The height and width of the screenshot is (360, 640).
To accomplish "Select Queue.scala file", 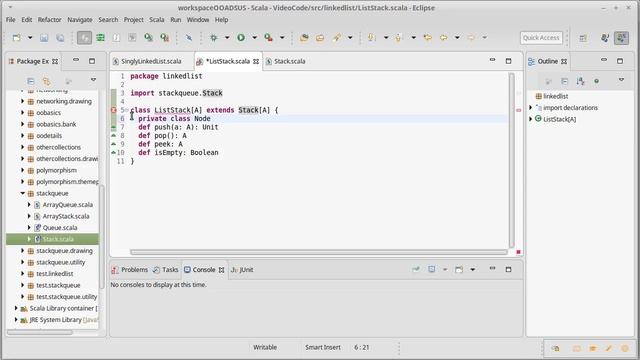I will tap(60, 228).
